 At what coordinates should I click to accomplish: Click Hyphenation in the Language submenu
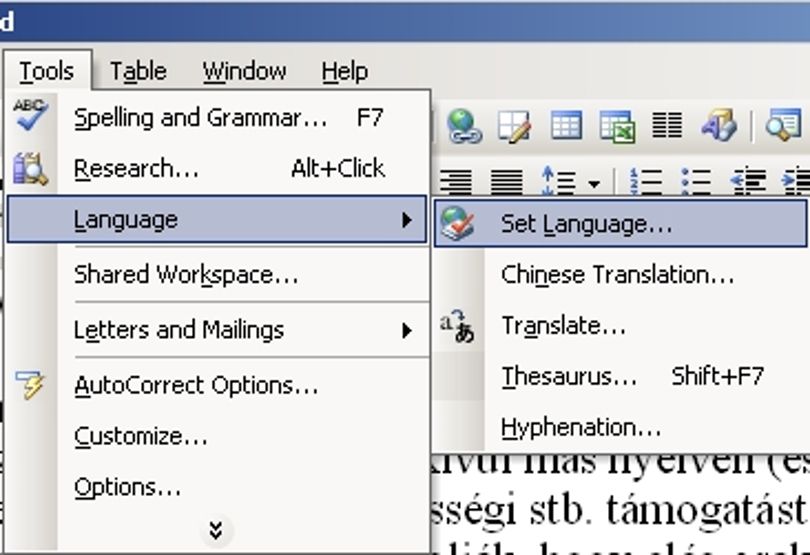[x=621, y=427]
